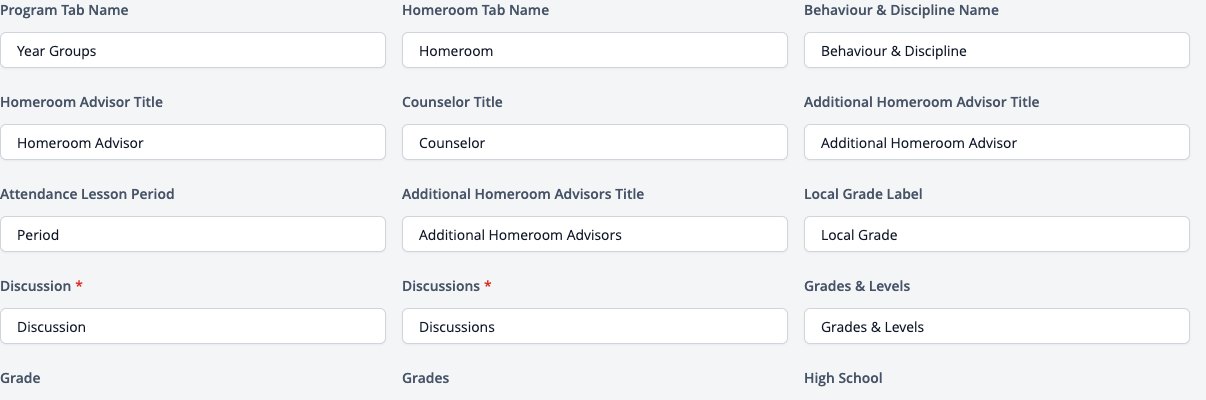Screen dimensions: 1206x400
Task: Select the Behaviour & Discipline Name text box
Action: tap(997, 51)
